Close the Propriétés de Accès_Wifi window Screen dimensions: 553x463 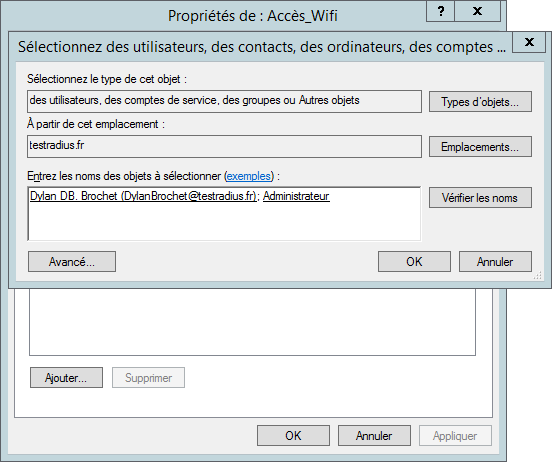(x=478, y=12)
